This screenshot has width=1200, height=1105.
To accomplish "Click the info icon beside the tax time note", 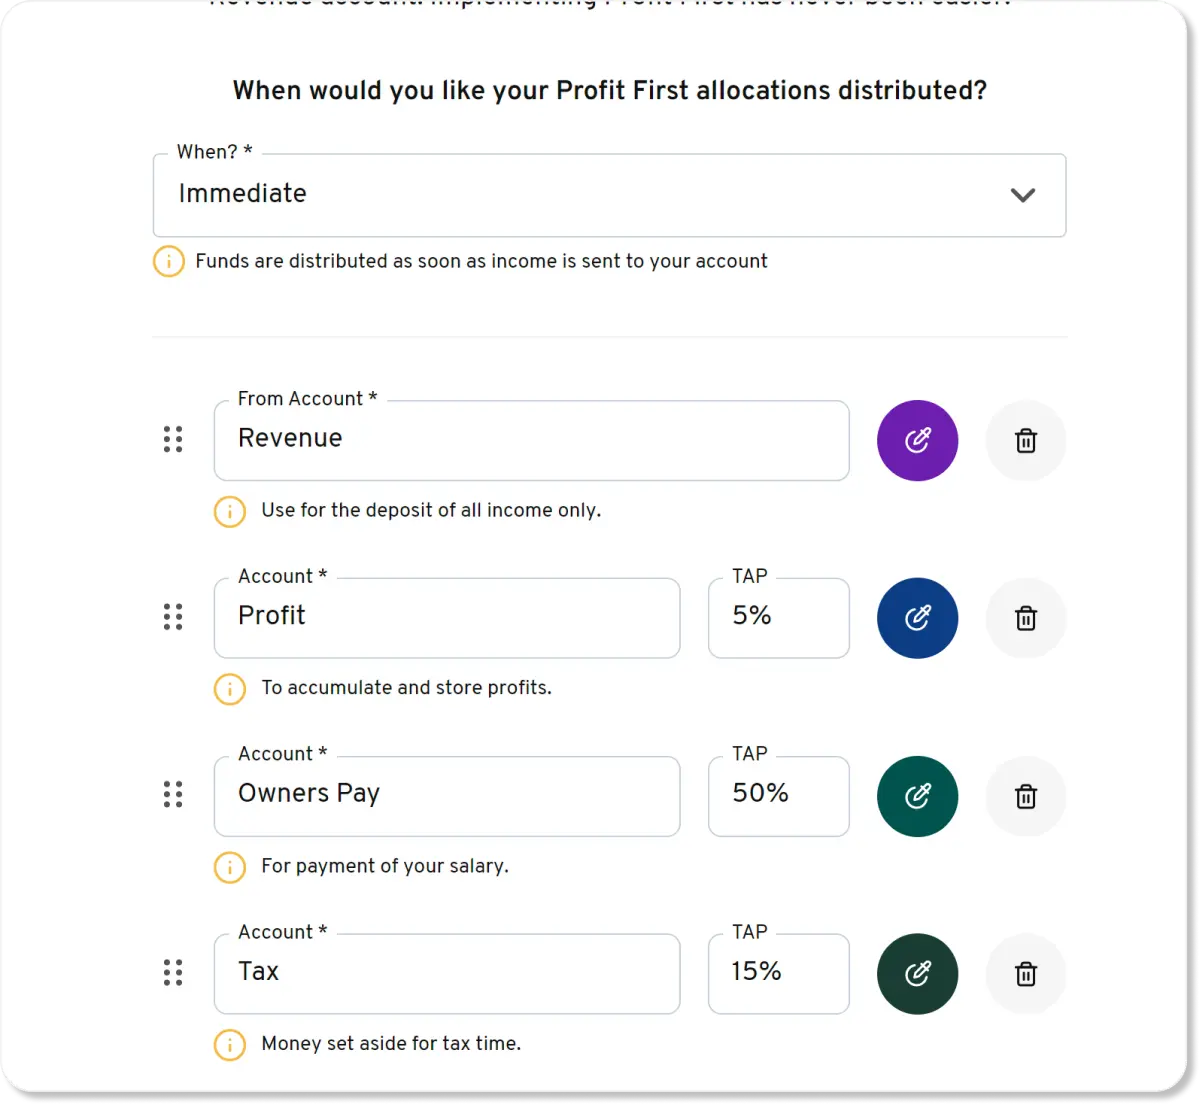I will (229, 1044).
